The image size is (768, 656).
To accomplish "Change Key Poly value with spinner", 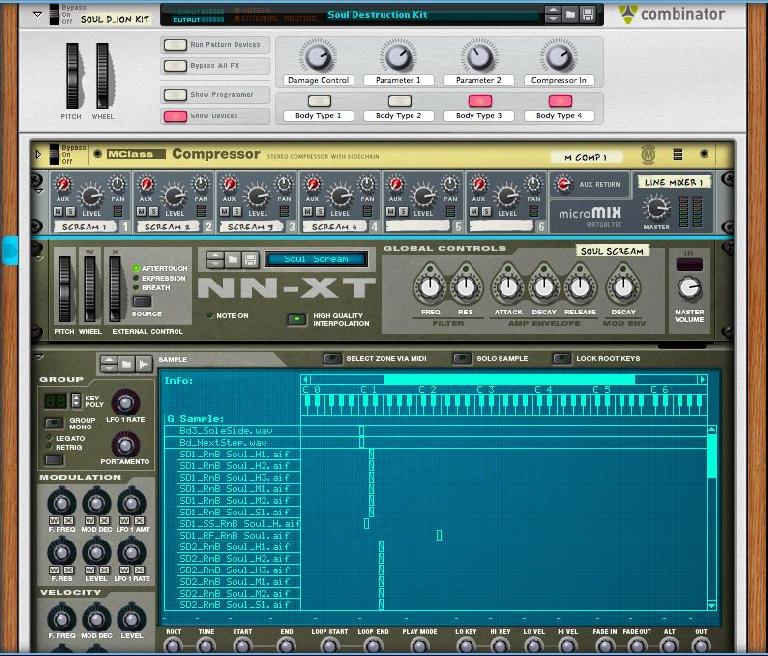I will pyautogui.click(x=76, y=400).
